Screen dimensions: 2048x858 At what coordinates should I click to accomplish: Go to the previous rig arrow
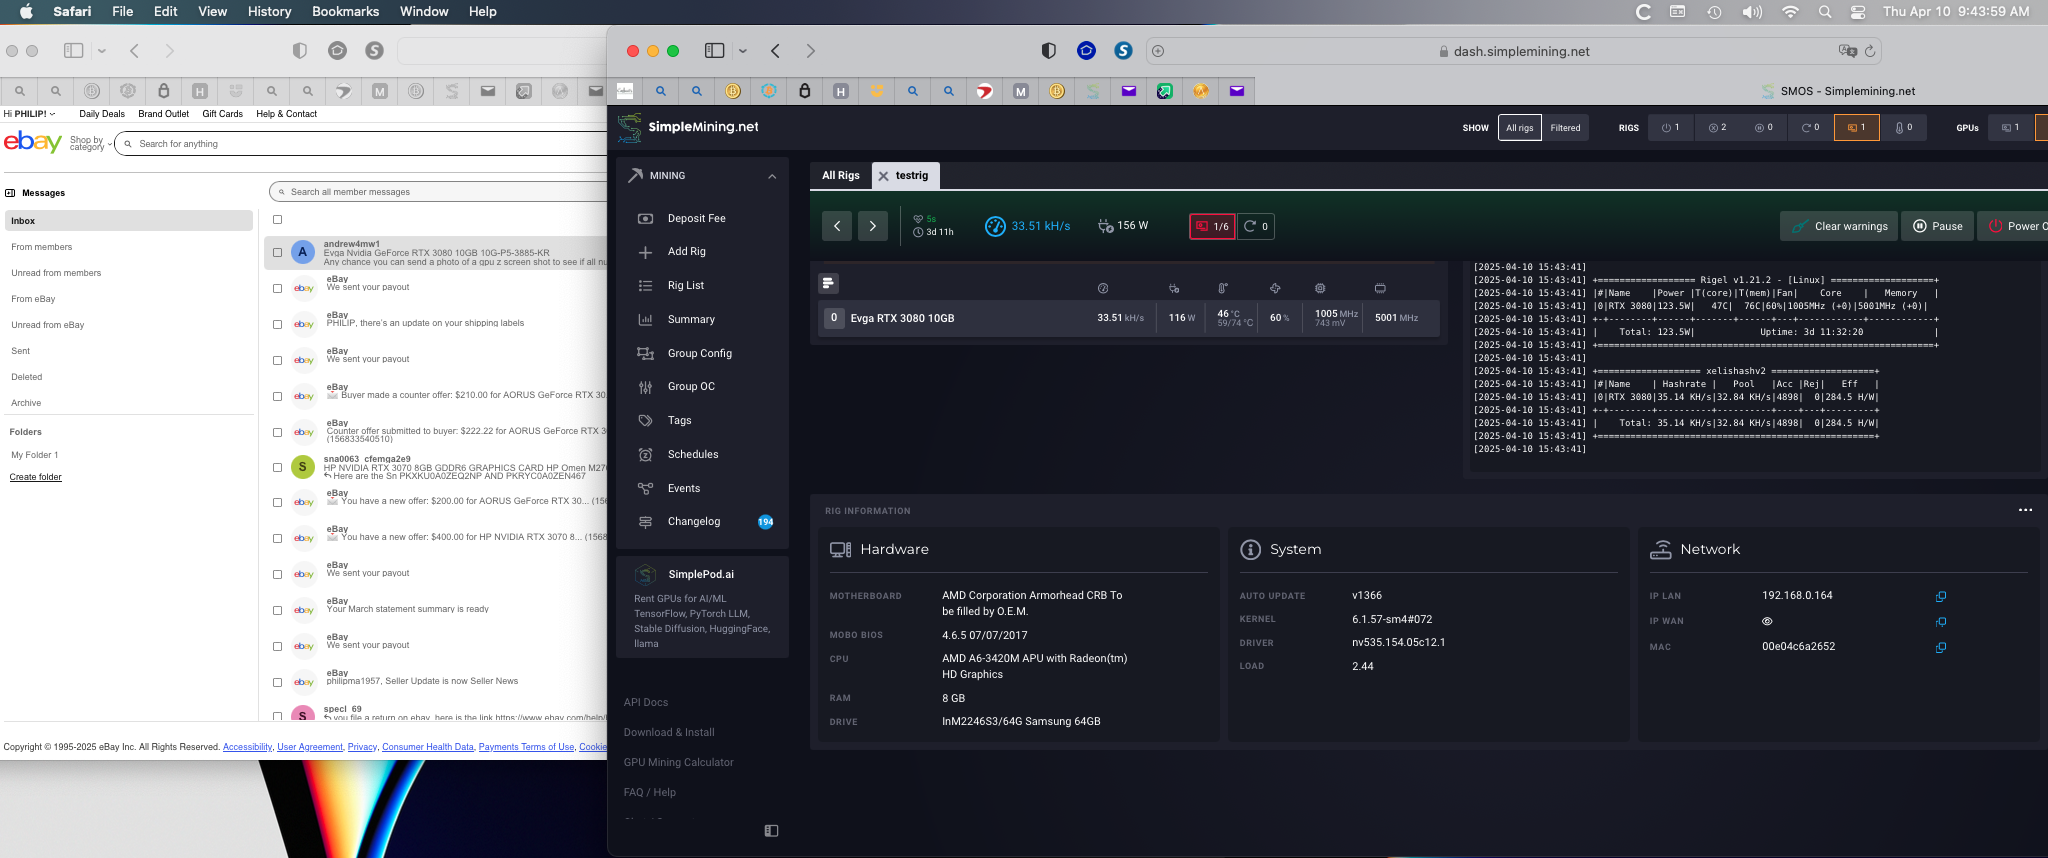837,226
